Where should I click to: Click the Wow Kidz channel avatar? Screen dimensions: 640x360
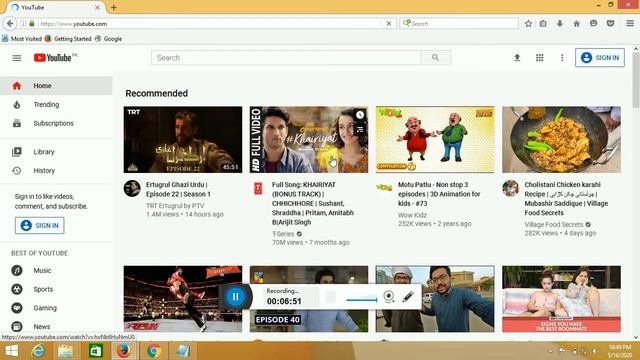(384, 188)
